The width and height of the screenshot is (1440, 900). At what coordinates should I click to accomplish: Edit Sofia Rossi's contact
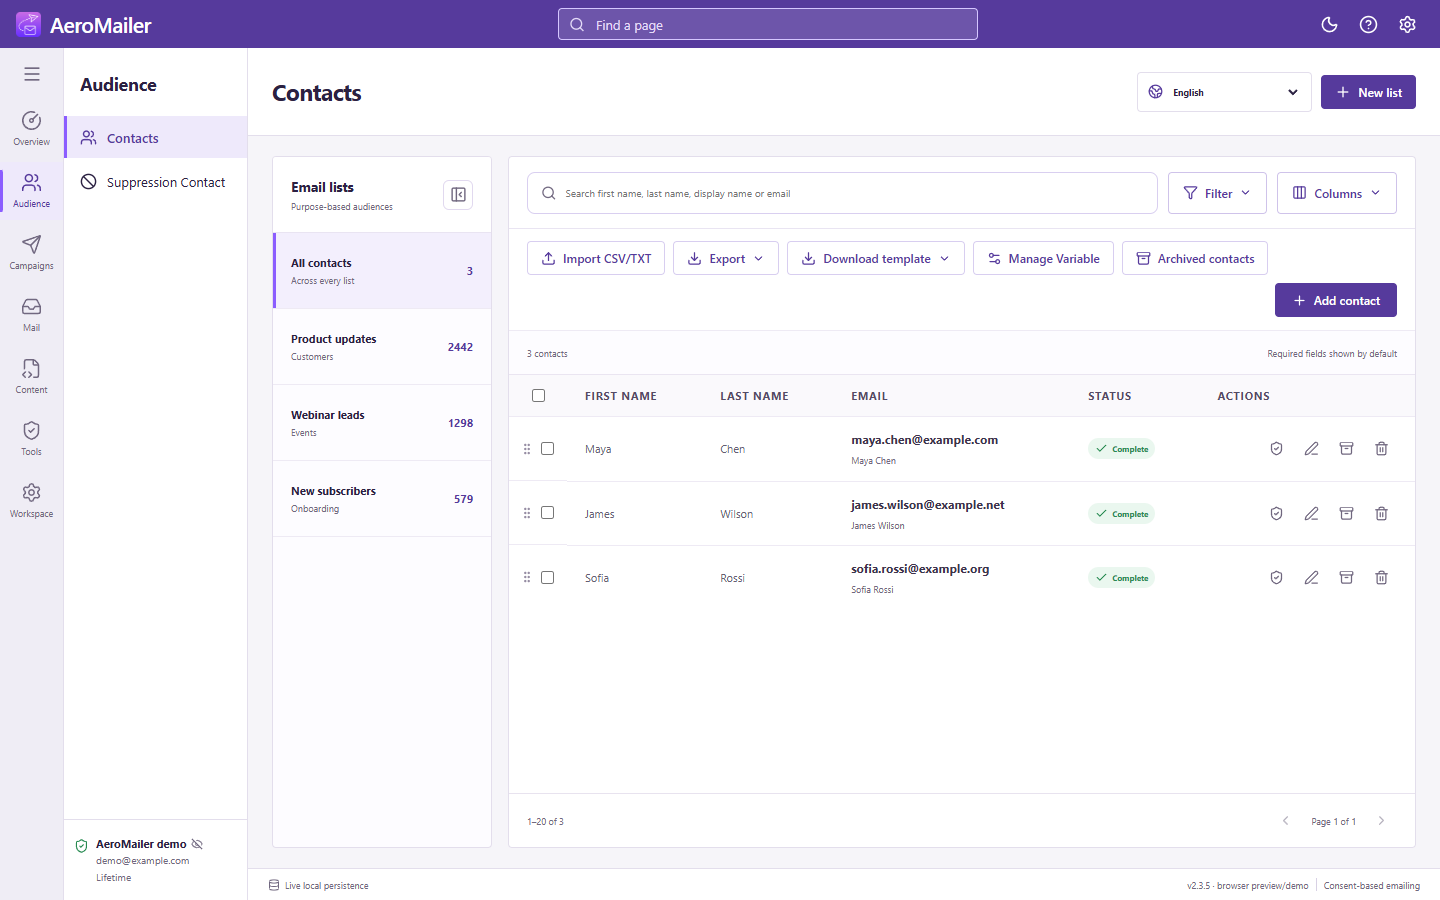(x=1311, y=578)
